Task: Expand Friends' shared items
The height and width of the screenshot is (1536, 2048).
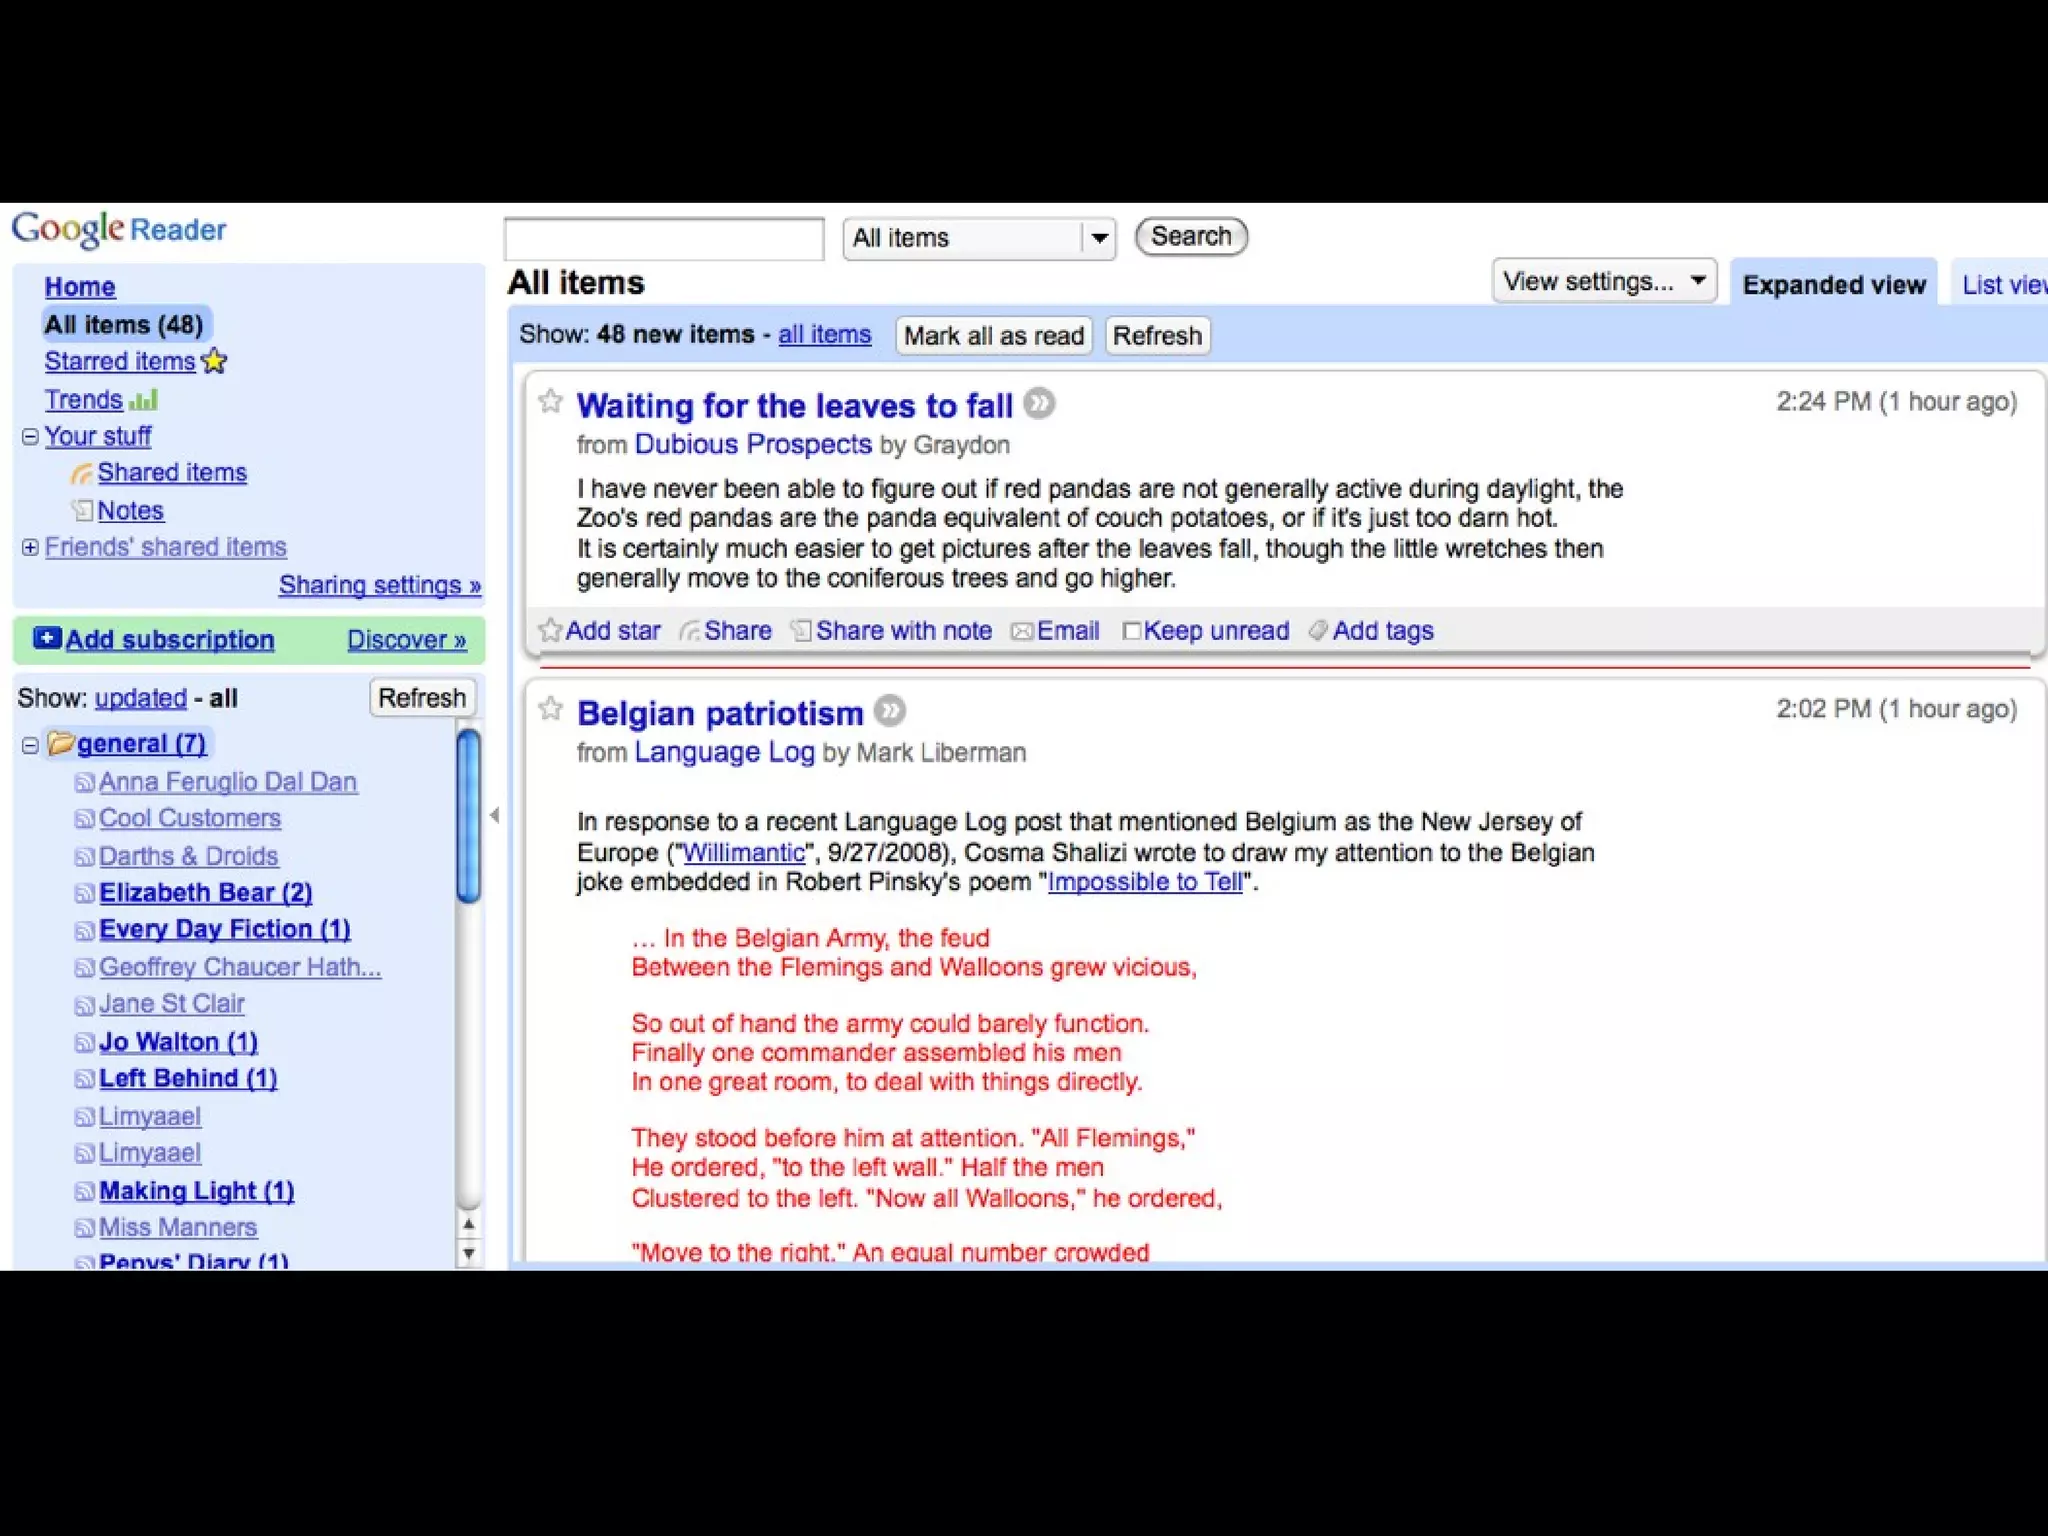Action: 30,547
